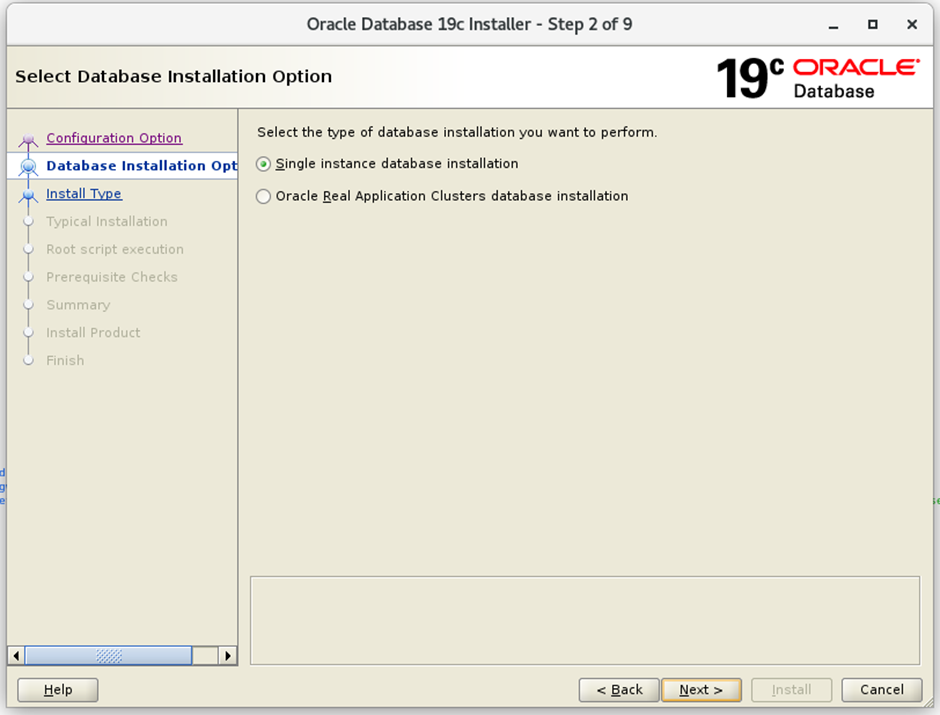Click the Finish step label

click(65, 360)
